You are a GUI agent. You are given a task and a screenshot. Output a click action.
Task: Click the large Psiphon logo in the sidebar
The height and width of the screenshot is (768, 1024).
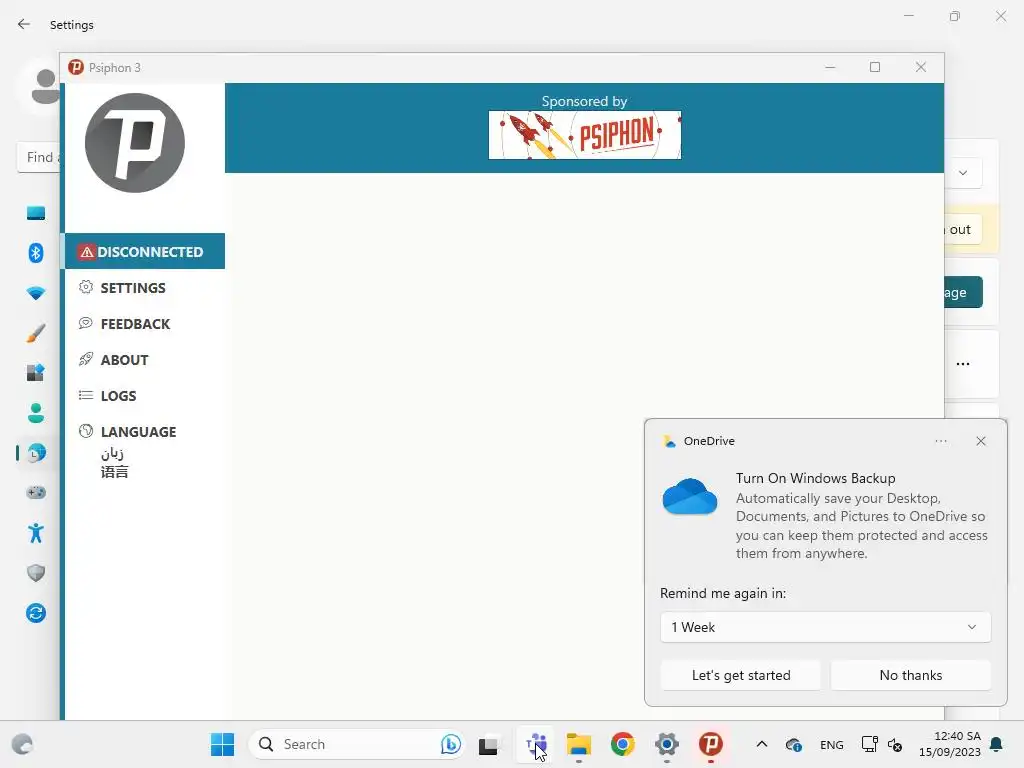(135, 143)
